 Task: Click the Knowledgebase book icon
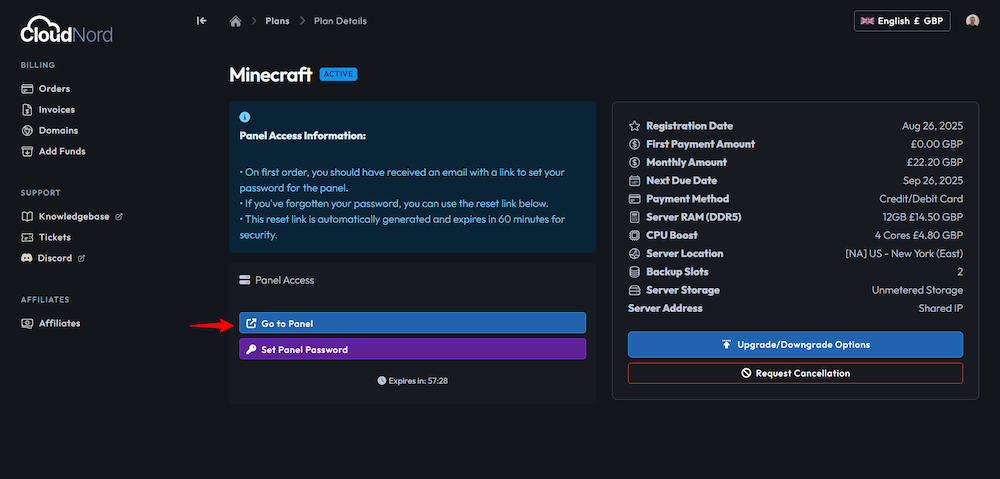(x=27, y=216)
